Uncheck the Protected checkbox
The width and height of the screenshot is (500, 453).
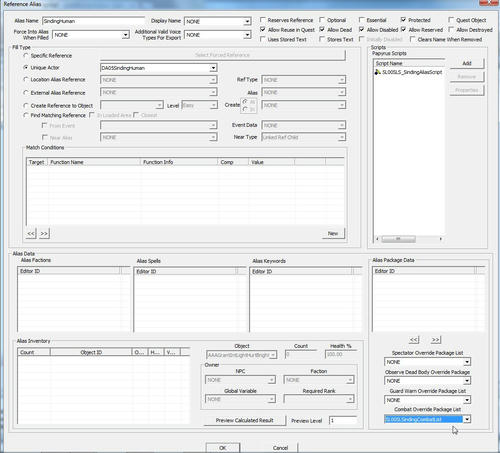coord(403,20)
